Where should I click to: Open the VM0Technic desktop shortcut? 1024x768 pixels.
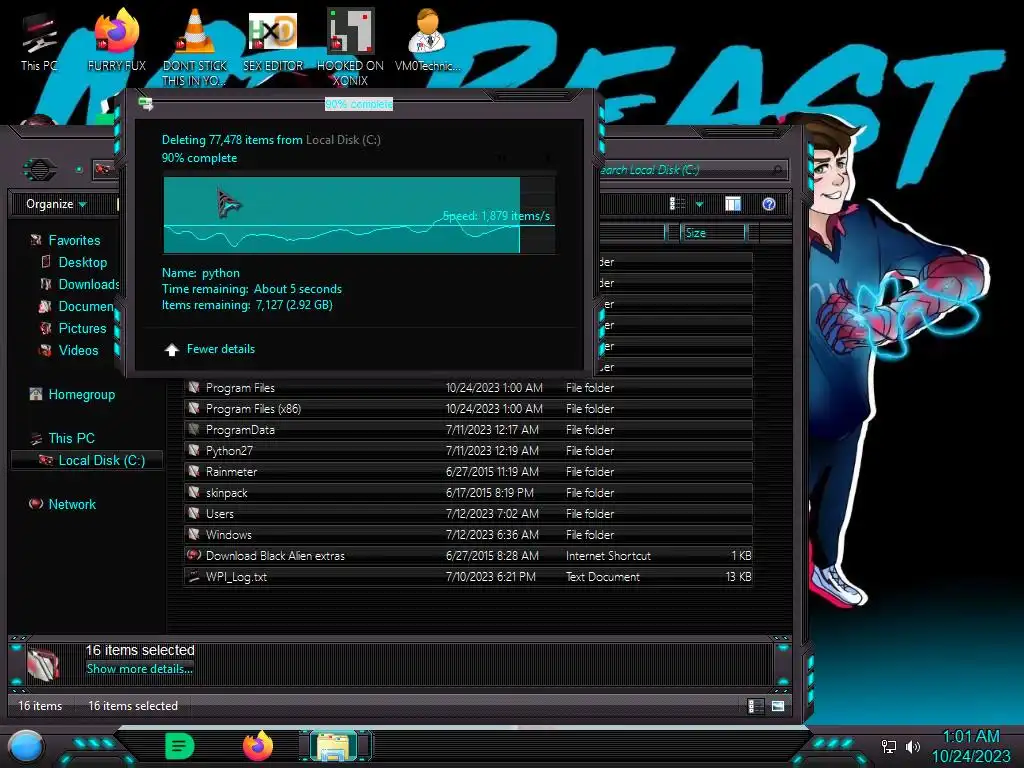coord(427,40)
